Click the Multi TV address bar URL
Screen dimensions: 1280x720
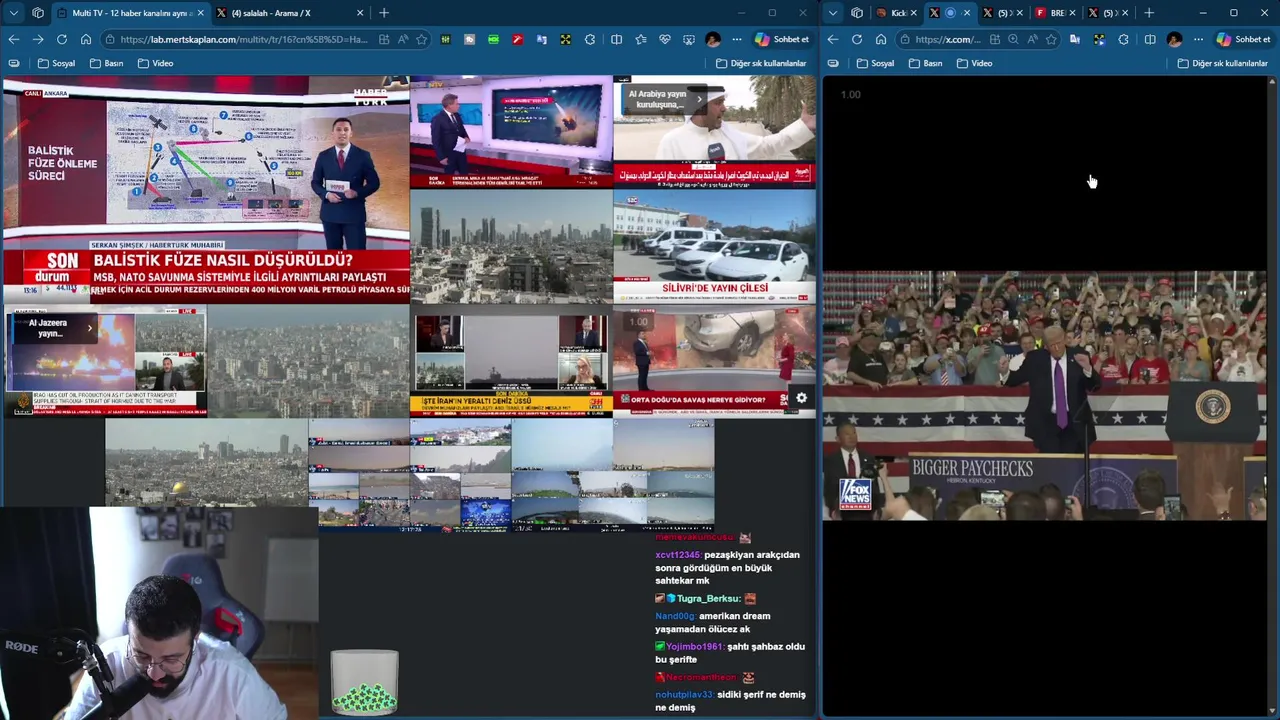click(x=243, y=39)
